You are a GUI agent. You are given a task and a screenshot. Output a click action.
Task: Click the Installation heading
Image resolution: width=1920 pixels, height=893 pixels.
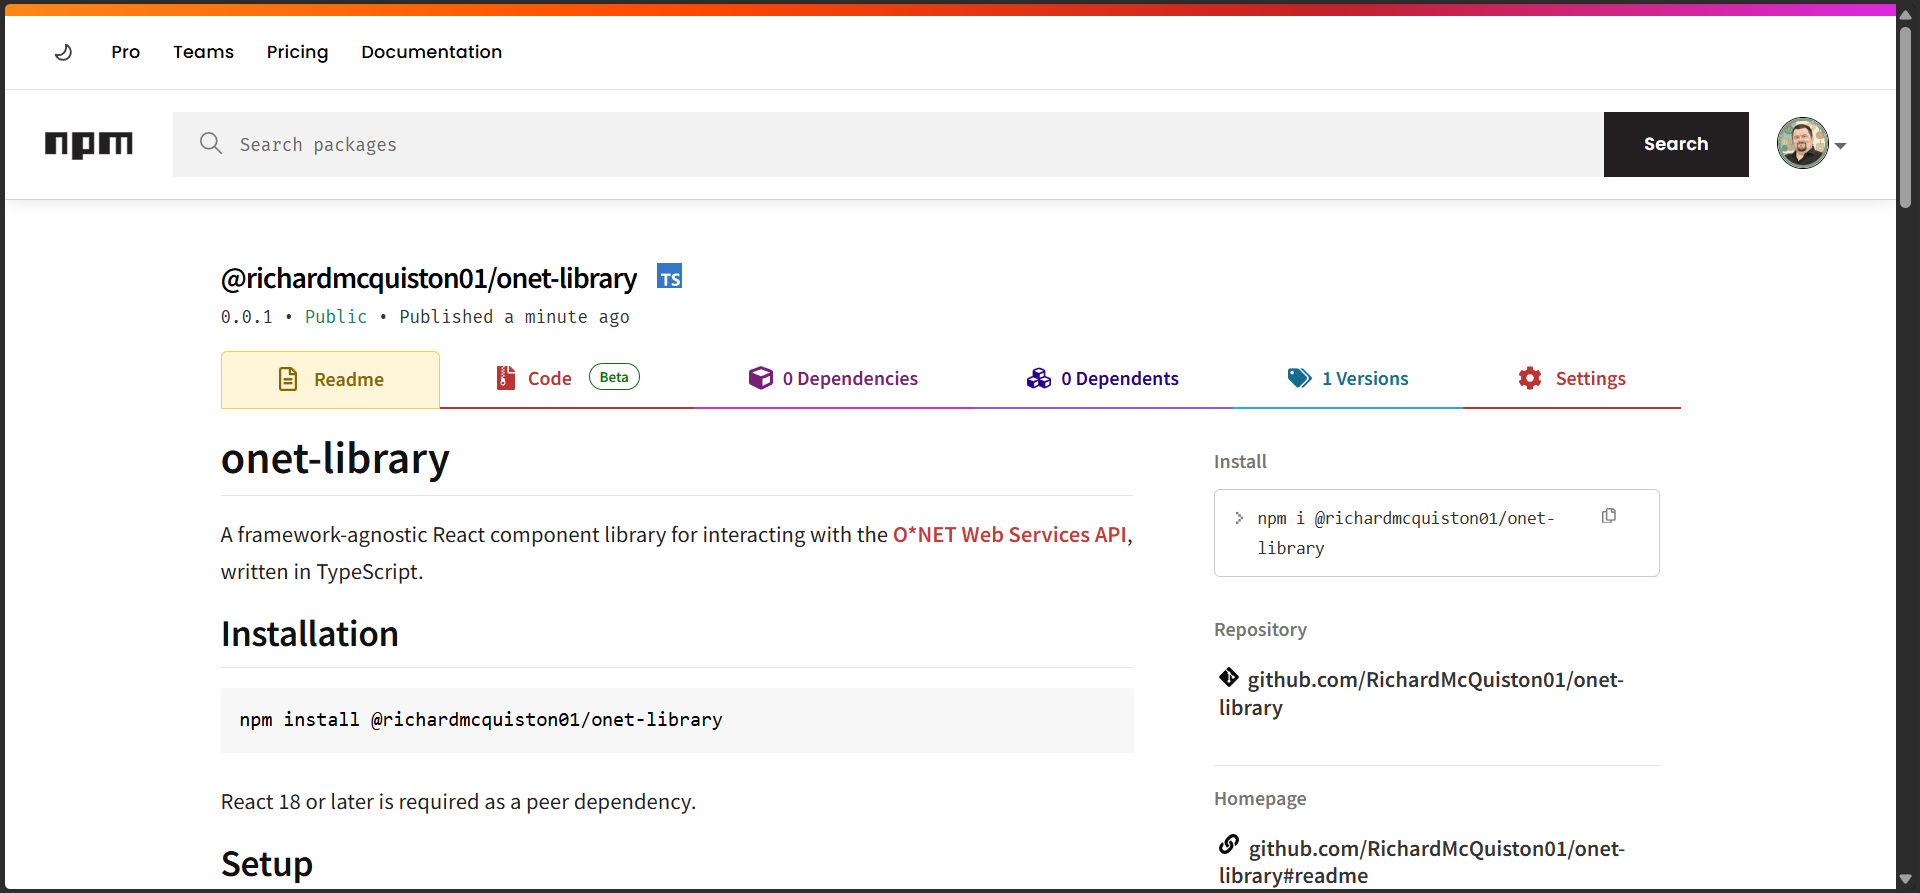[310, 634]
